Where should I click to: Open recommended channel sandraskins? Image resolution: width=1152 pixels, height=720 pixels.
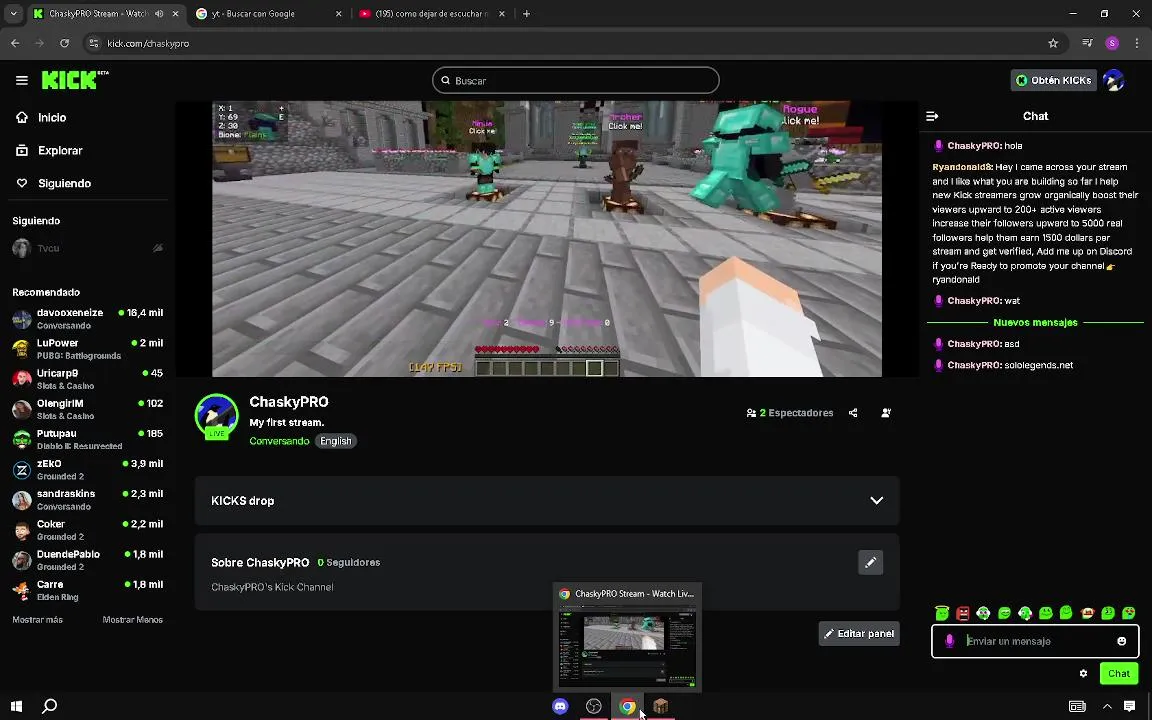pos(87,500)
